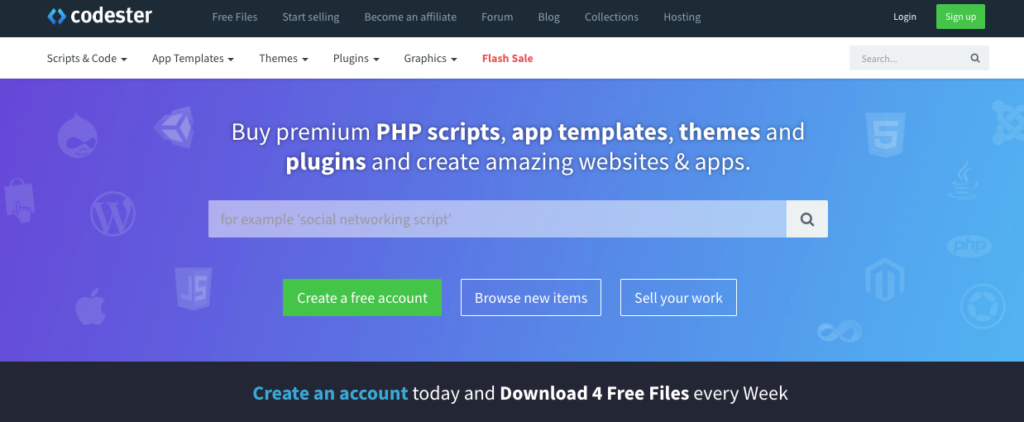Viewport: 1024px width, 422px height.
Task: Click the green Sign up button
Action: (960, 17)
